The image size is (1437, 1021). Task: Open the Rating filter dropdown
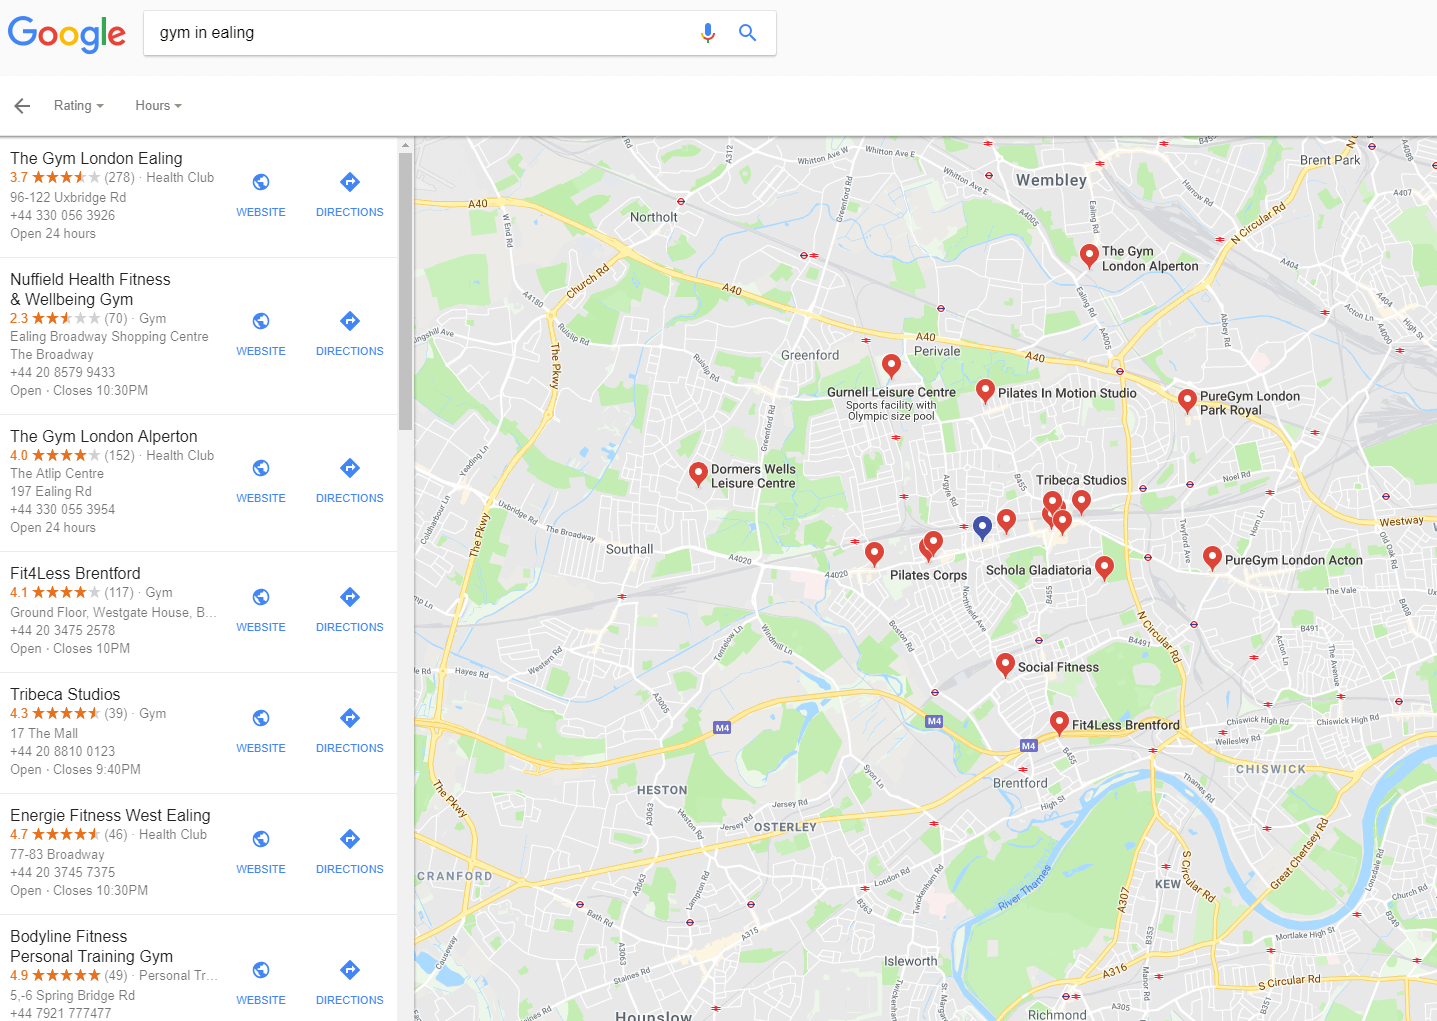[x=78, y=105]
